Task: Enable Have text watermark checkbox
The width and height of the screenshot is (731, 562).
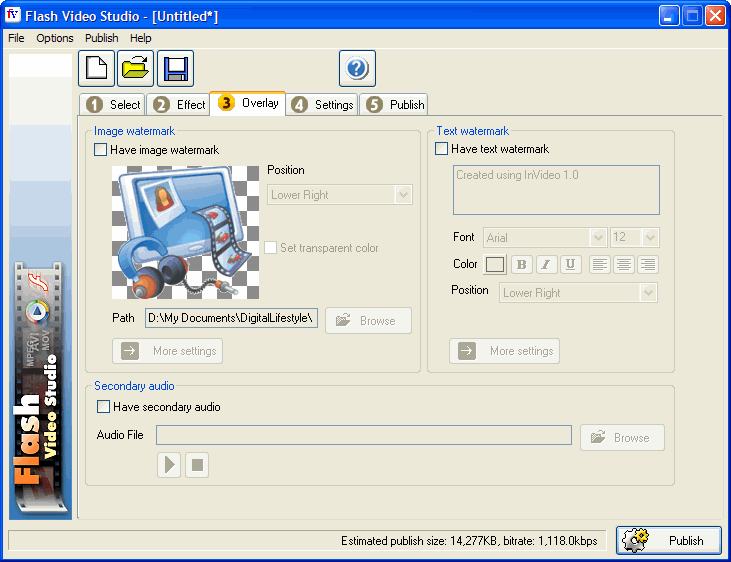Action: tap(441, 149)
